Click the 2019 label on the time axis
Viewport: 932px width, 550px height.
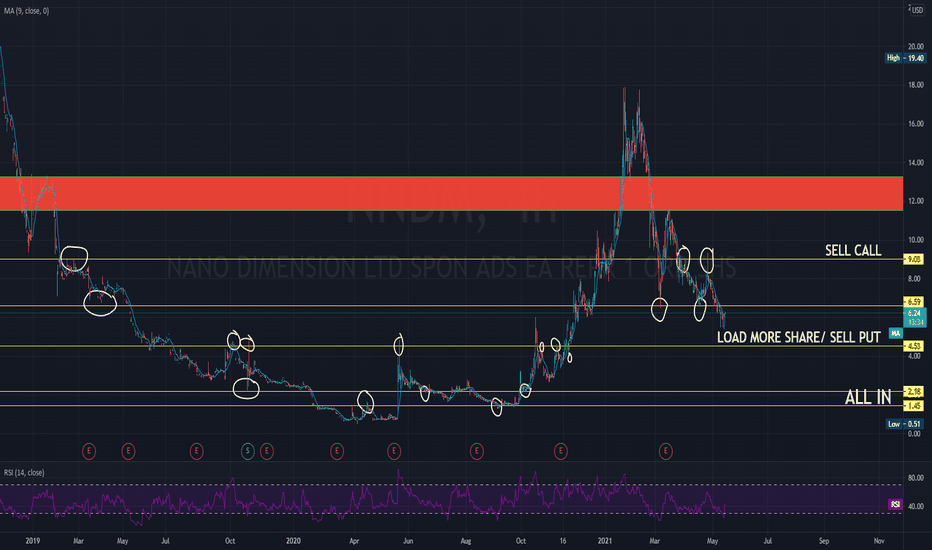(x=33, y=540)
